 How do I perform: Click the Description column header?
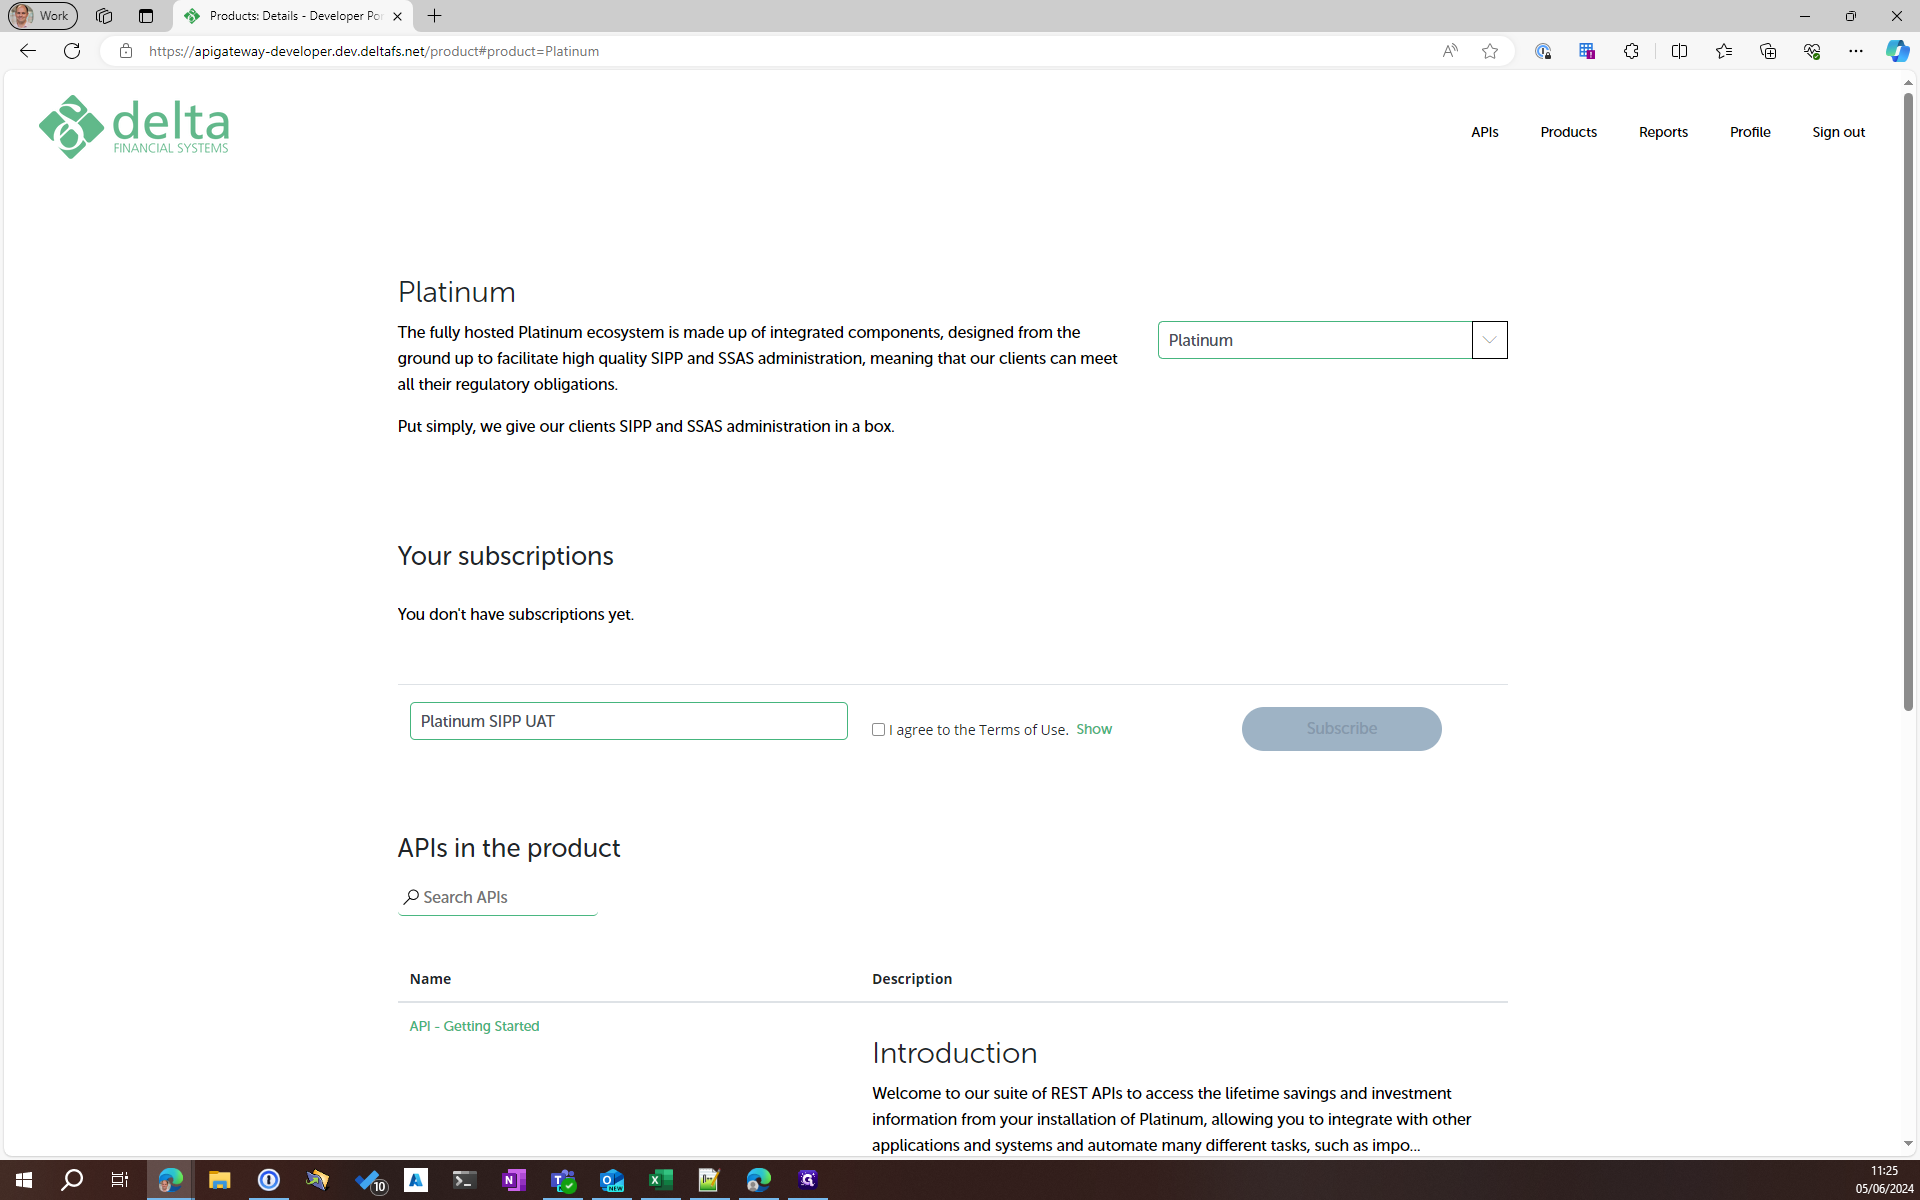pos(912,979)
